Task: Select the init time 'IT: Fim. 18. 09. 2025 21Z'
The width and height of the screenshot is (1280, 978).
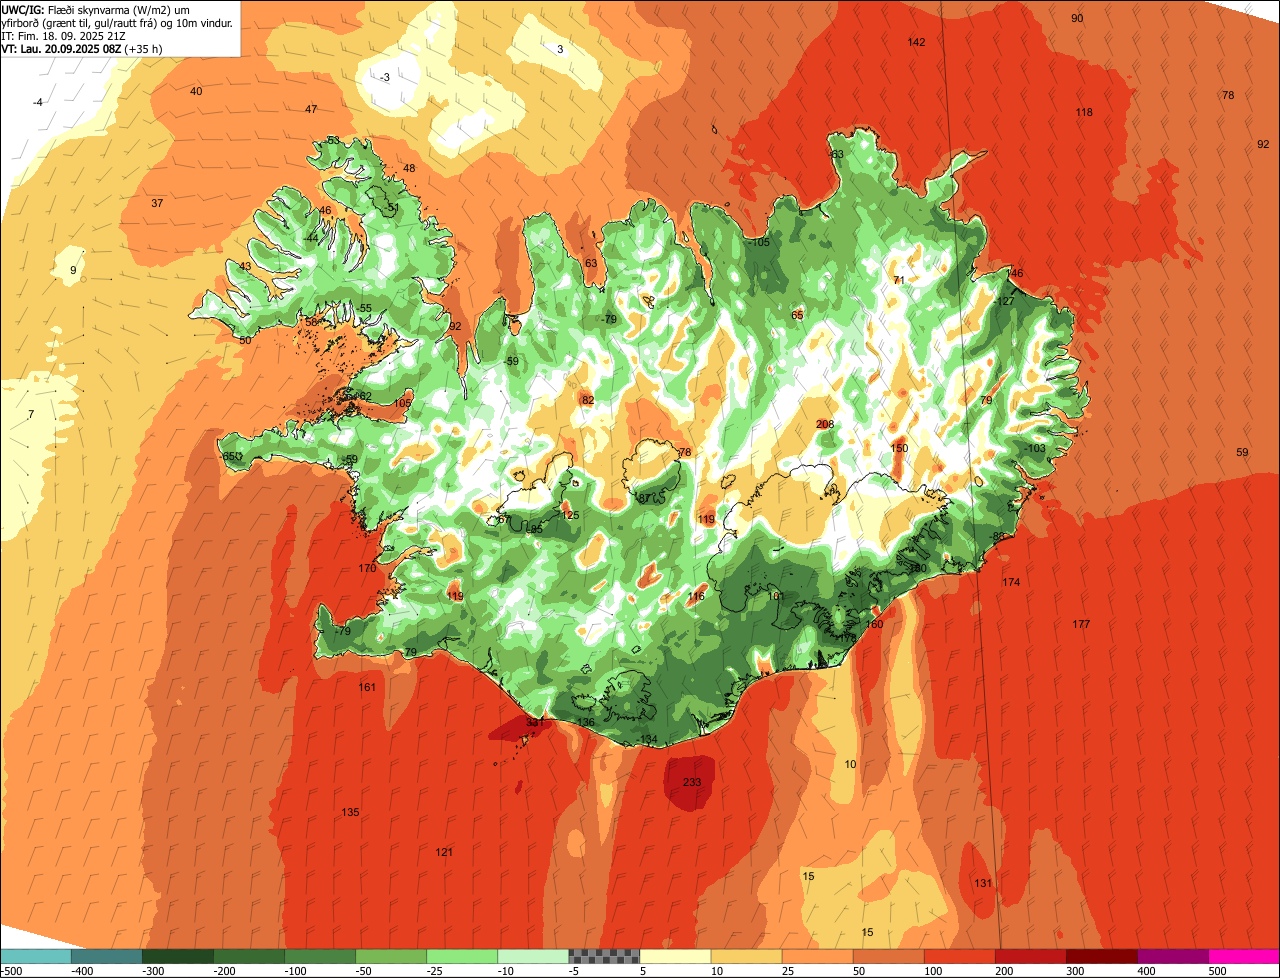Action: [63, 35]
